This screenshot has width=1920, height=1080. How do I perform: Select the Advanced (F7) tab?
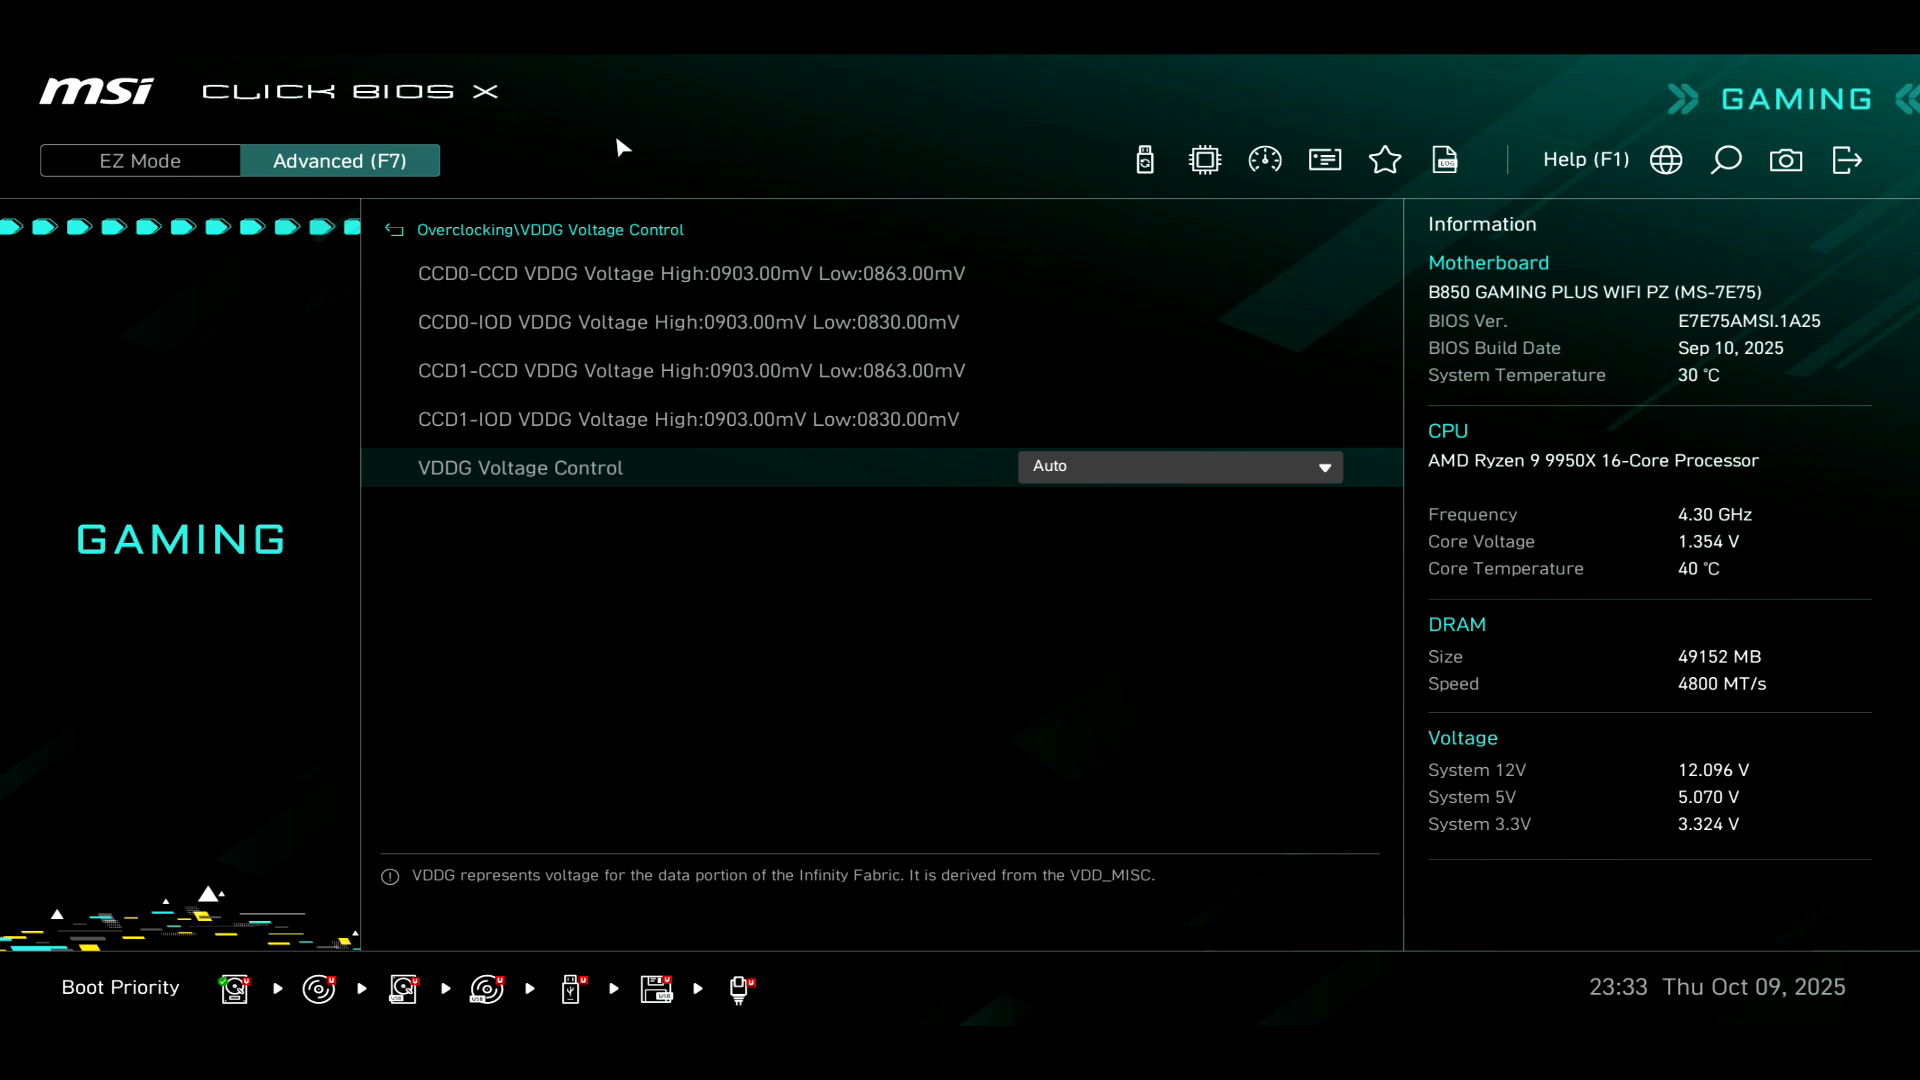tap(340, 161)
